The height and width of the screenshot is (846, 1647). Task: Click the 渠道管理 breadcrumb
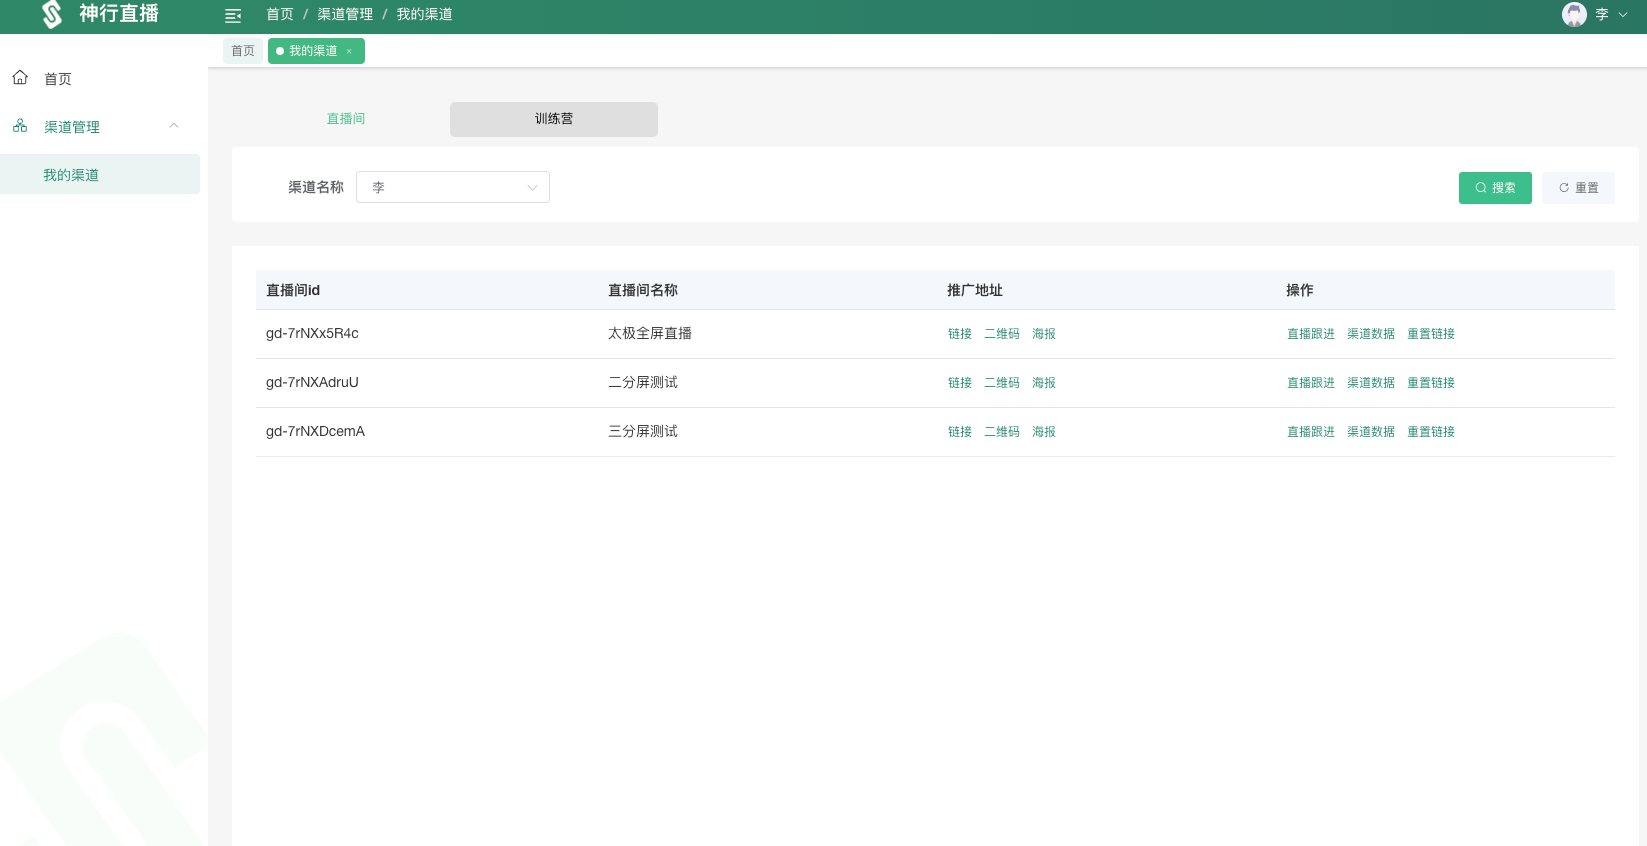pos(345,15)
